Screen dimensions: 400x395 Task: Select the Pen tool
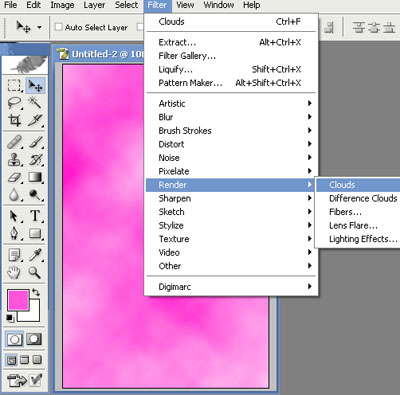(x=14, y=233)
